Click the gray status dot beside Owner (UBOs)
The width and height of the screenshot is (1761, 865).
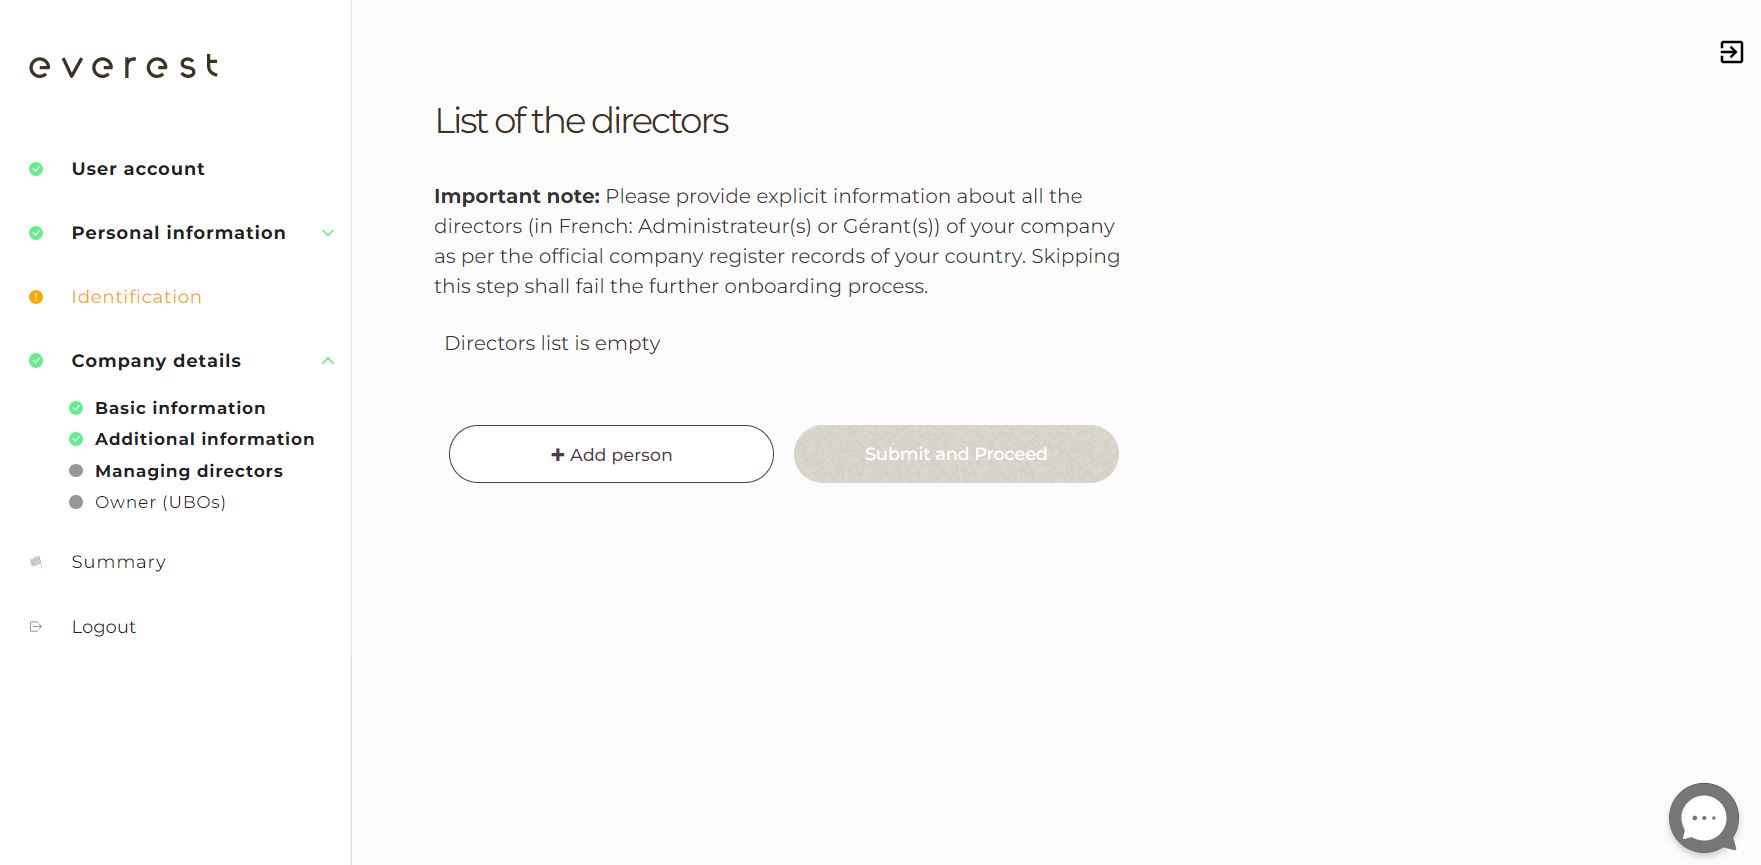click(75, 502)
